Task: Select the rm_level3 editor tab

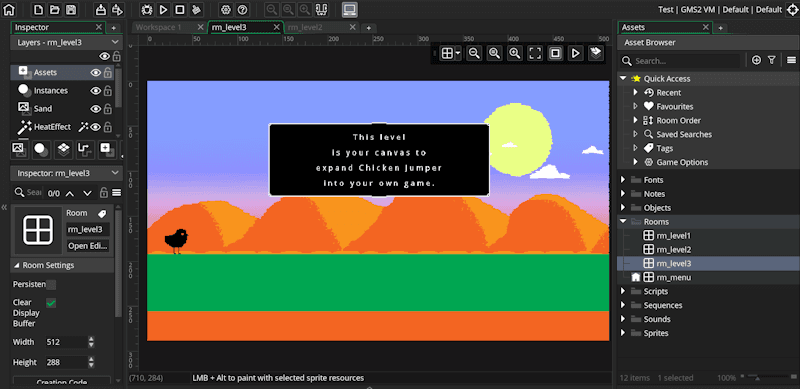Action: [230, 28]
